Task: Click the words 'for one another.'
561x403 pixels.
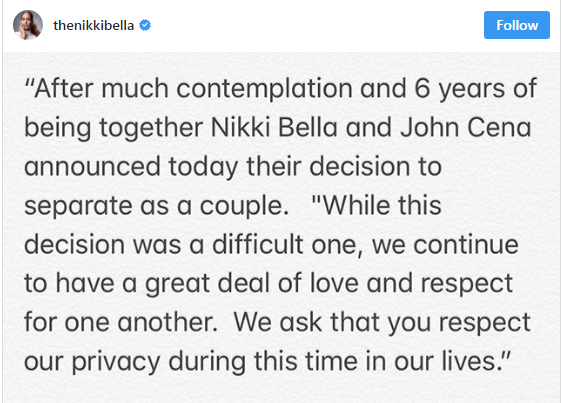Action: point(121,322)
